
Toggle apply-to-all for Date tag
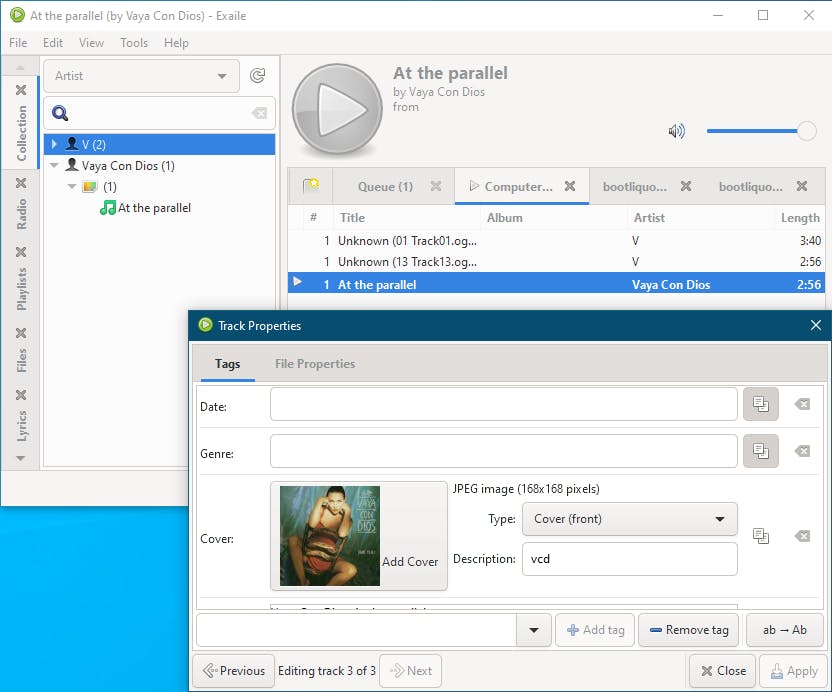point(761,404)
